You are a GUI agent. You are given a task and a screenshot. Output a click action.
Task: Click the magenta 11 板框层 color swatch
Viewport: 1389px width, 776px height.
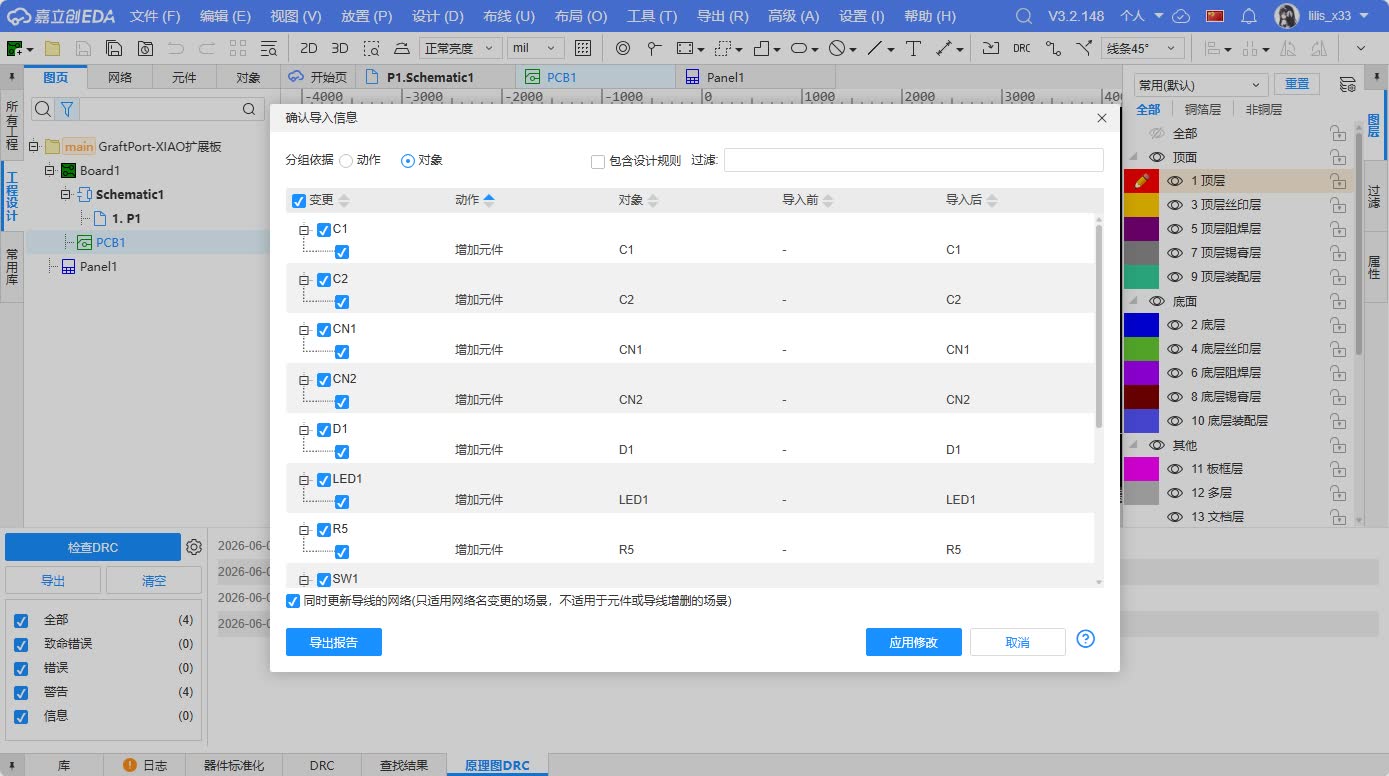coord(1142,469)
